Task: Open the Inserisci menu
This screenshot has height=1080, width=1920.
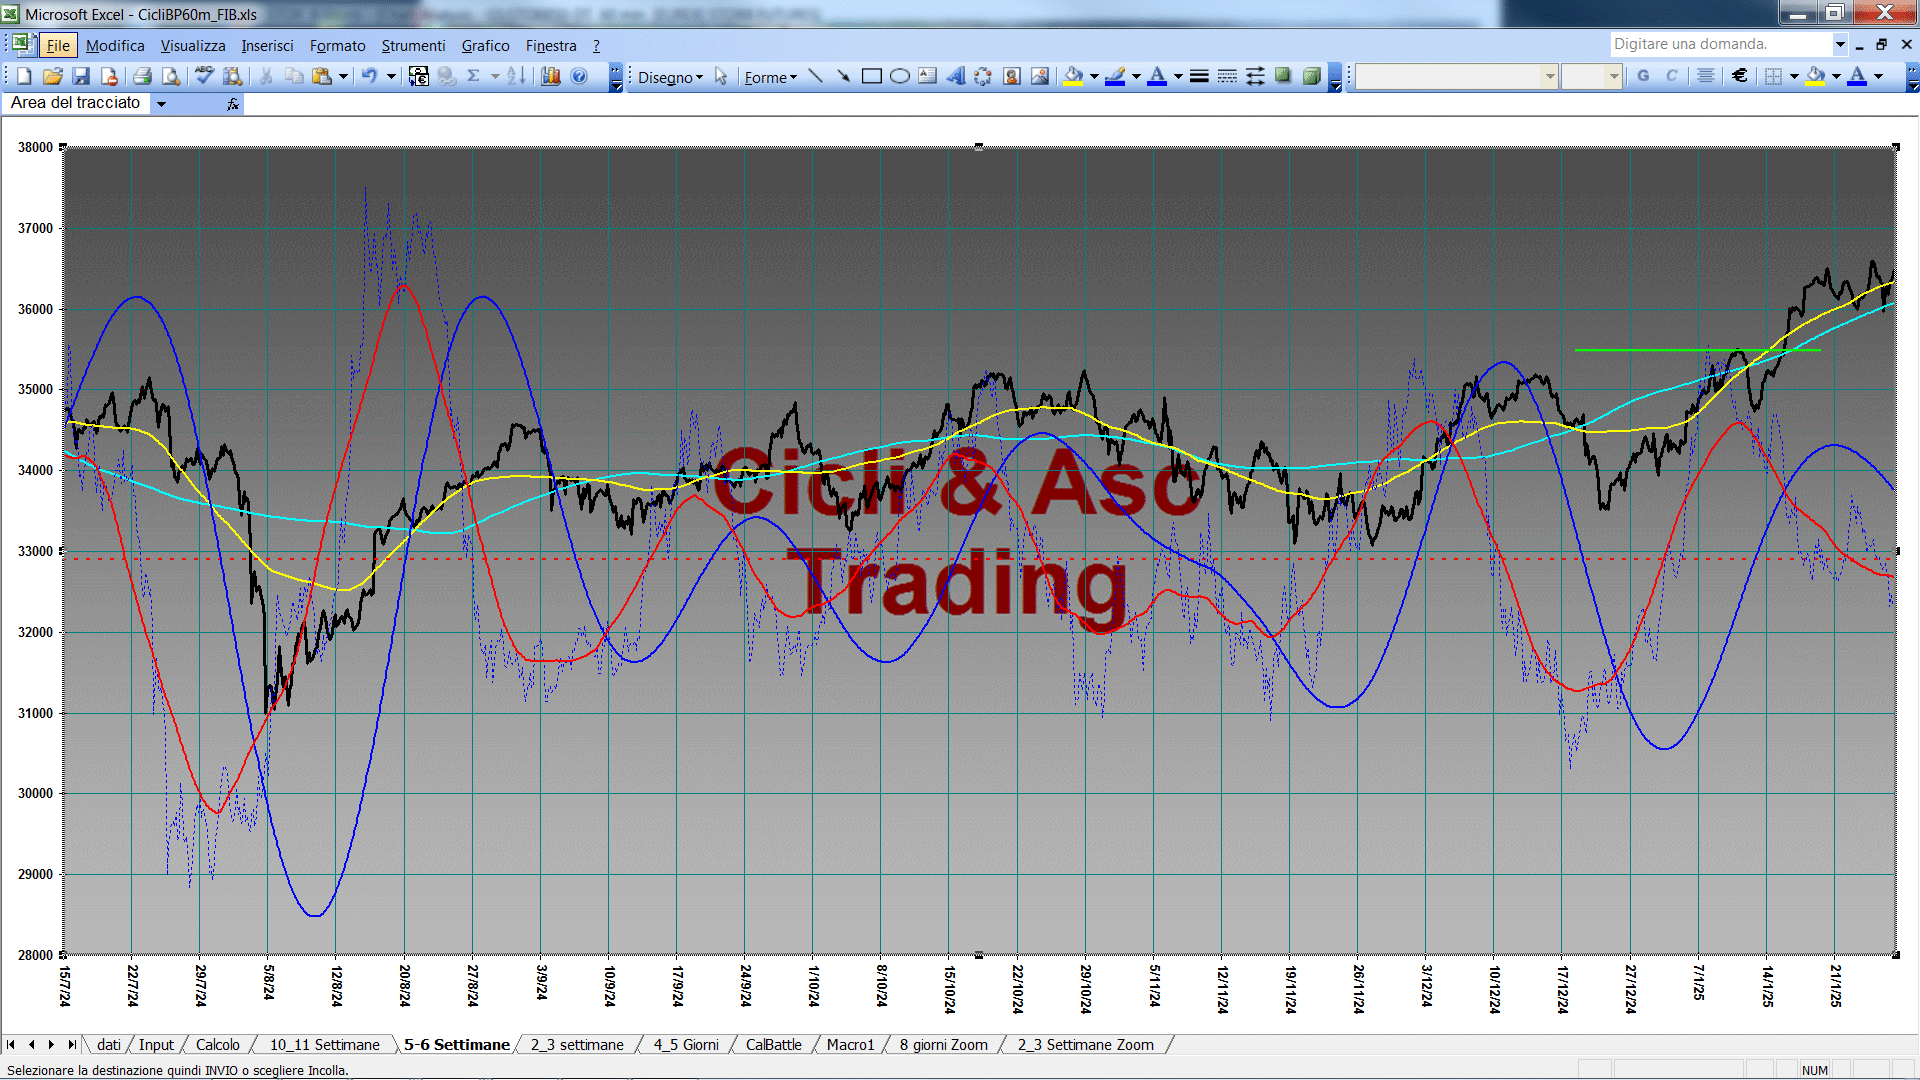Action: point(267,45)
